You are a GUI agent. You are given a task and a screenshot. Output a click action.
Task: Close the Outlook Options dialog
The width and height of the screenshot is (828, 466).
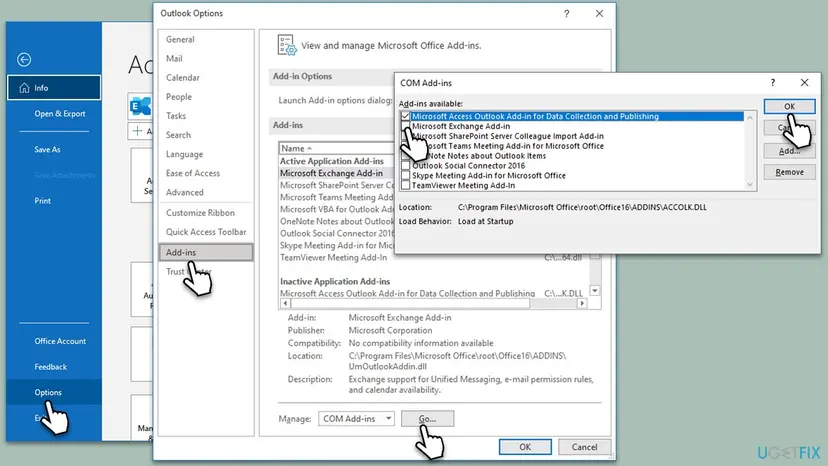[599, 14]
